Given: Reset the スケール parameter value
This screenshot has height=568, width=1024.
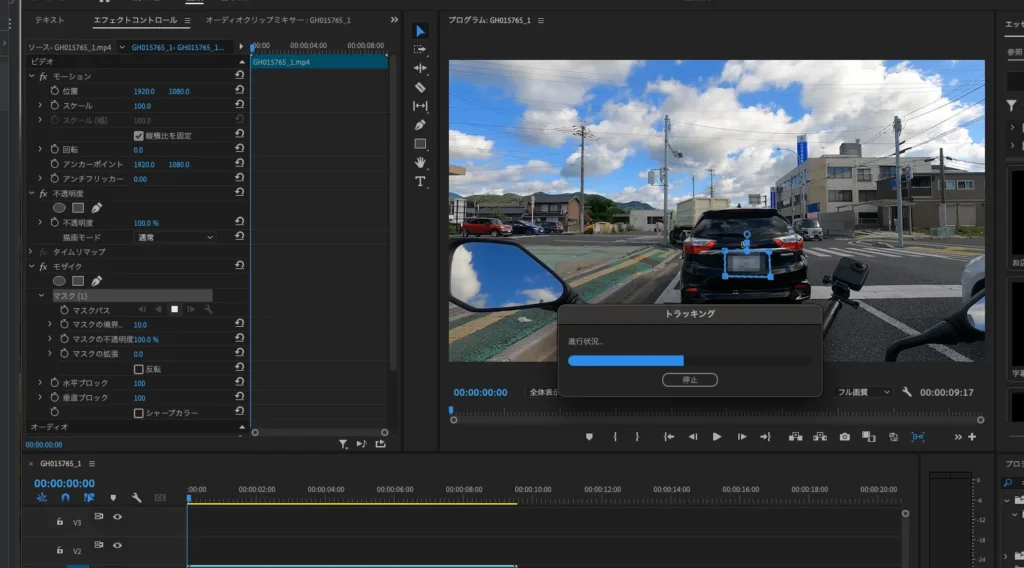Looking at the screenshot, I should click(x=240, y=106).
